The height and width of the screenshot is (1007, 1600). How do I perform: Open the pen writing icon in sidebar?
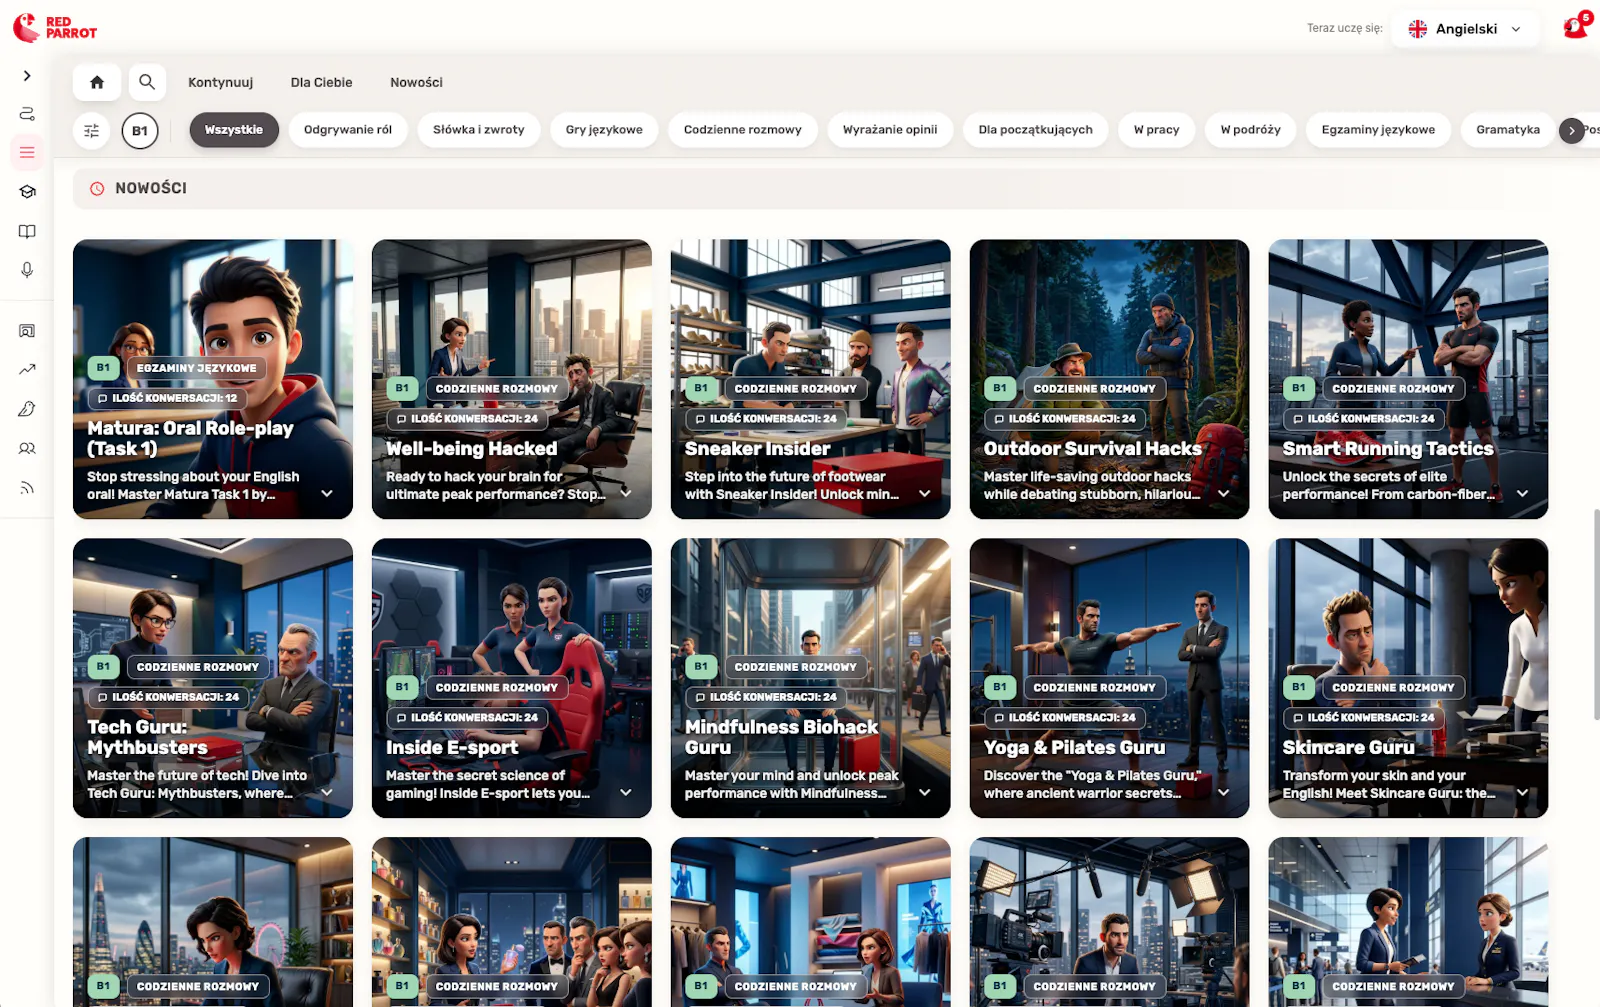pyautogui.click(x=27, y=409)
